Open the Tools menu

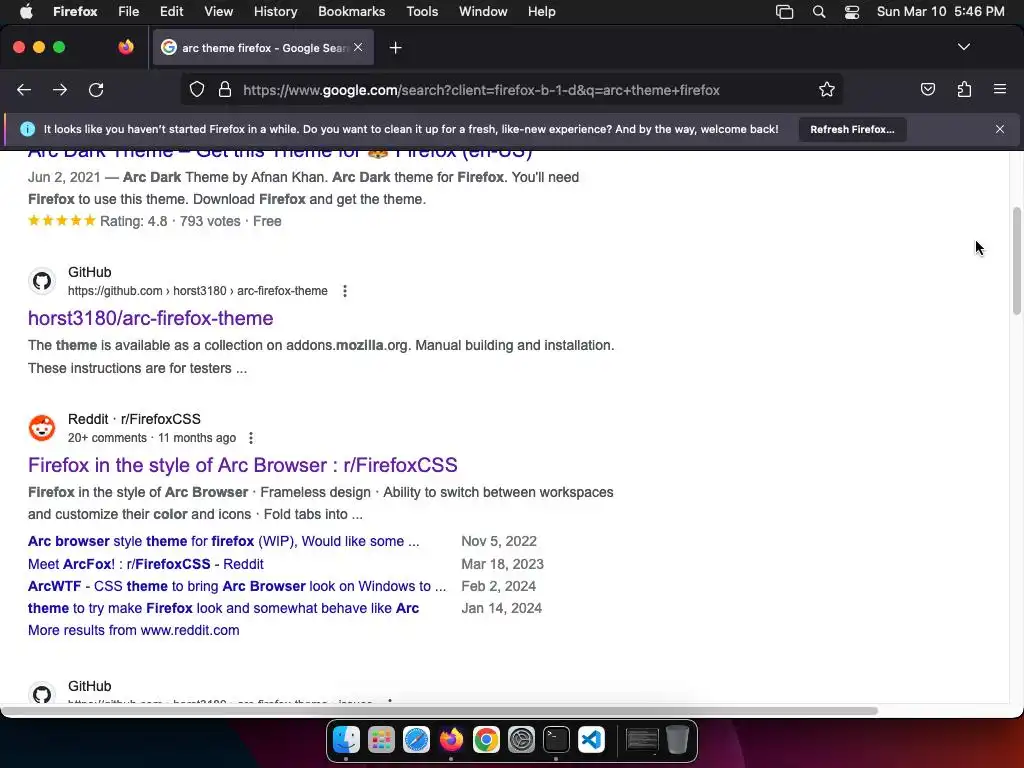pos(422,12)
